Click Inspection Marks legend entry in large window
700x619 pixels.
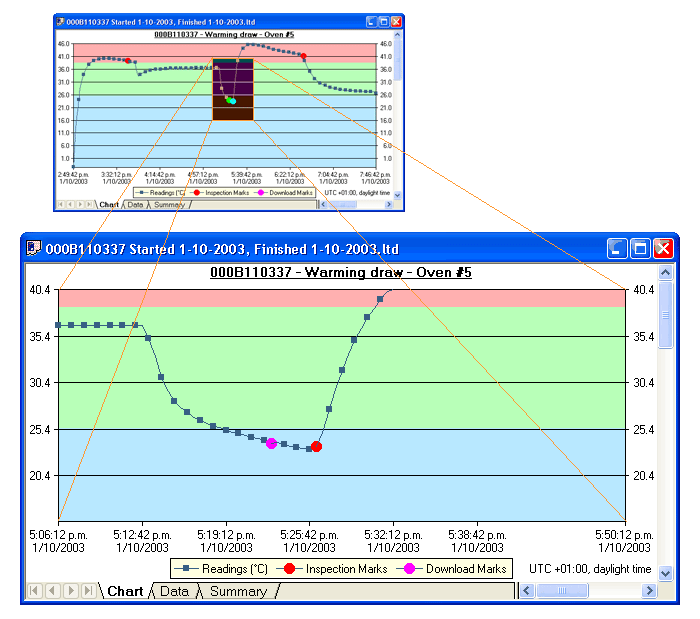pos(333,569)
